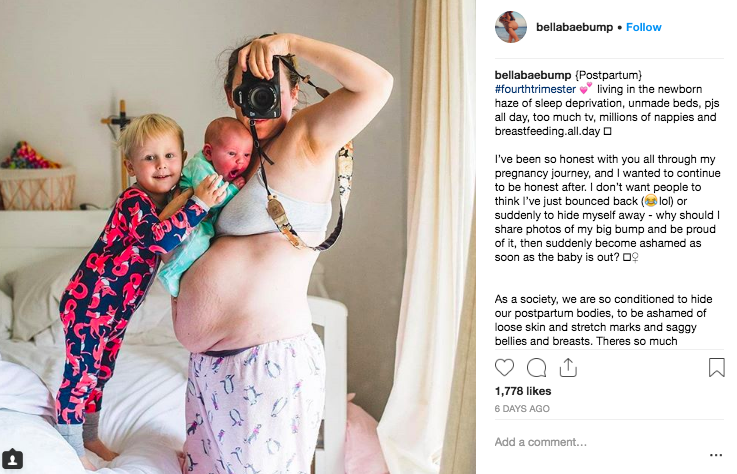Open bellabaebump profile picture avatar

pyautogui.click(x=511, y=27)
